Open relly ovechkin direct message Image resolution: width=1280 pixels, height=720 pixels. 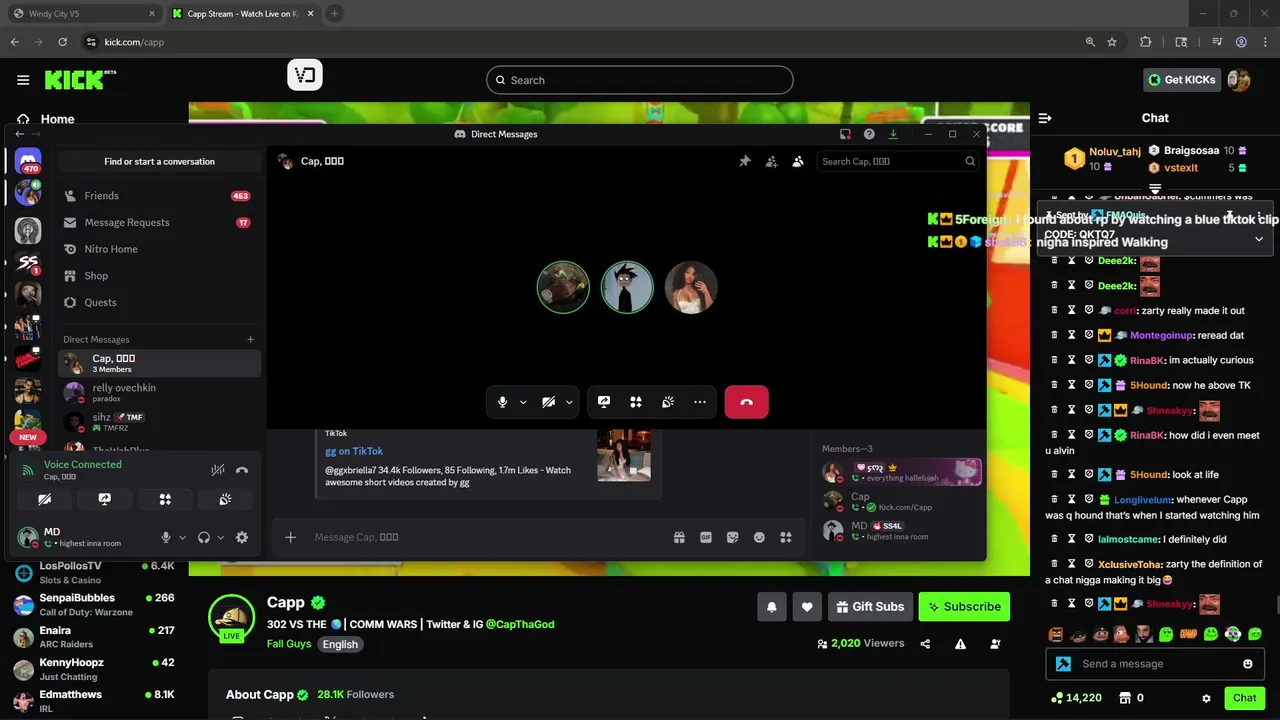click(158, 392)
